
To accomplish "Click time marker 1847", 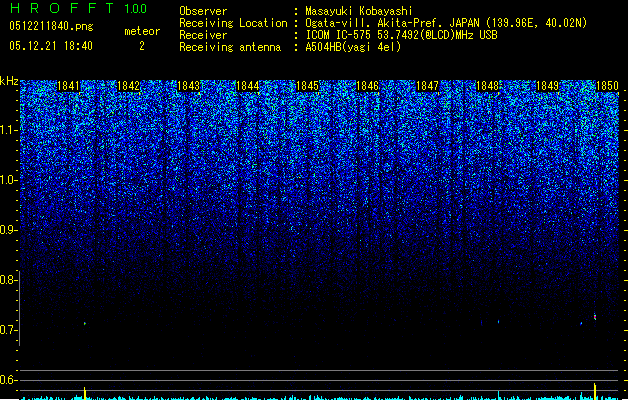I will (x=427, y=86).
